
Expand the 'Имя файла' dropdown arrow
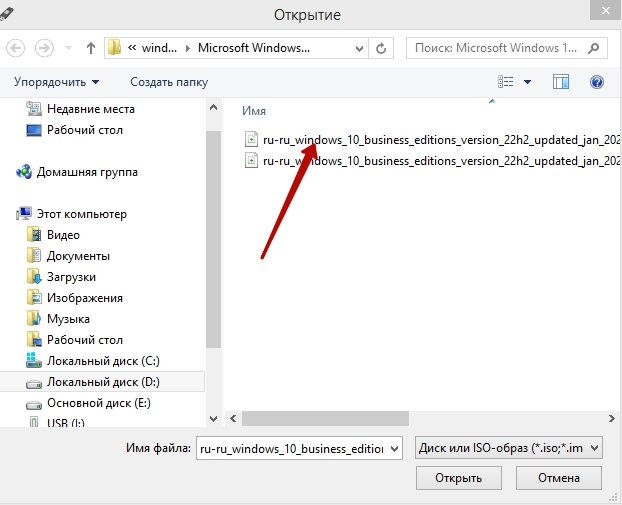(394, 449)
